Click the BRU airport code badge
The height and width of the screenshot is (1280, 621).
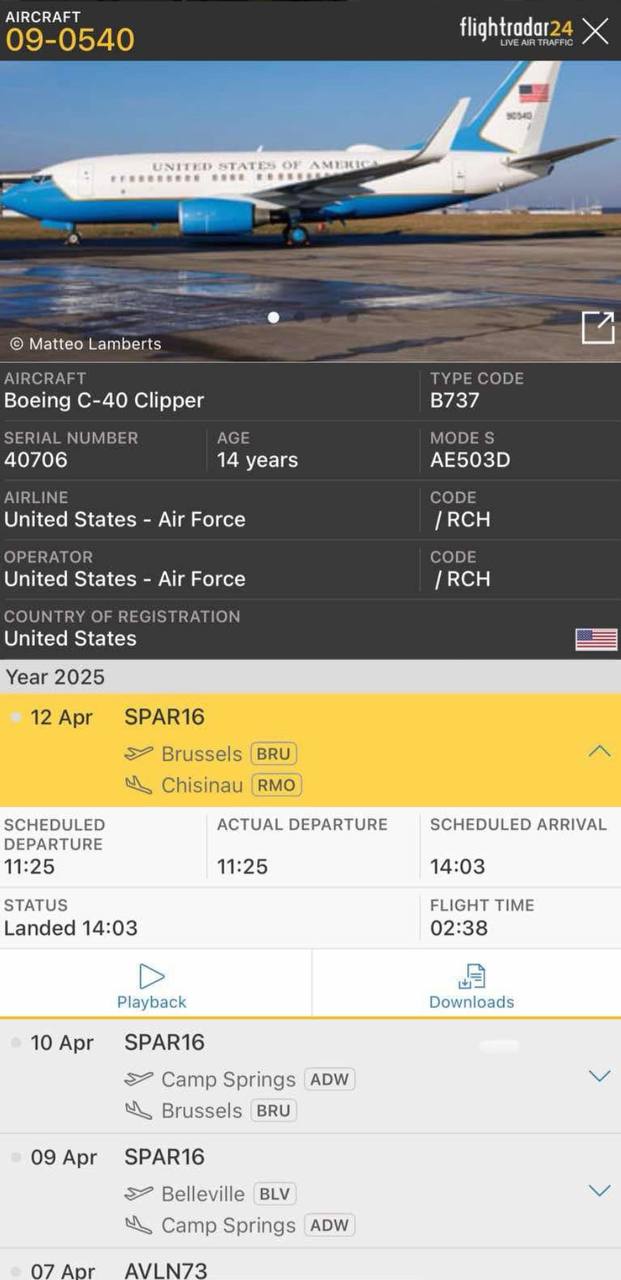point(273,754)
